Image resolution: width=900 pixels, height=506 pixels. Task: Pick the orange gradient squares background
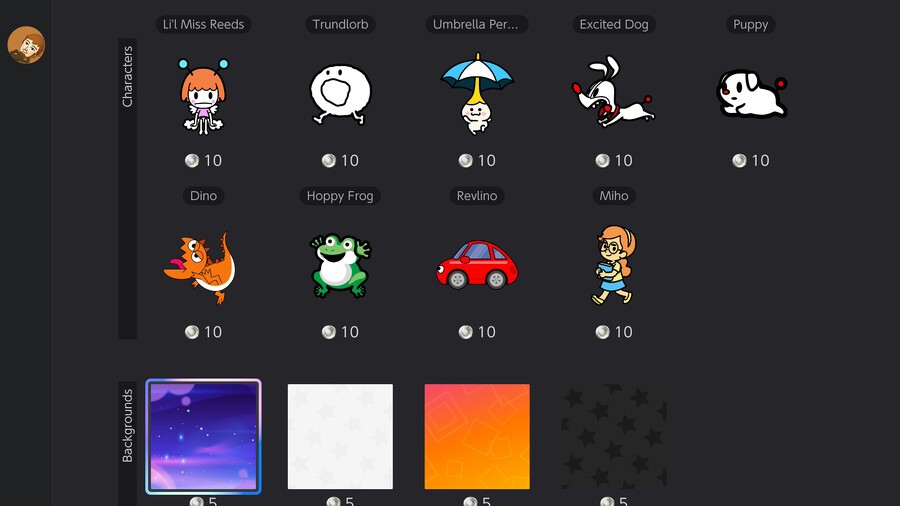click(477, 437)
